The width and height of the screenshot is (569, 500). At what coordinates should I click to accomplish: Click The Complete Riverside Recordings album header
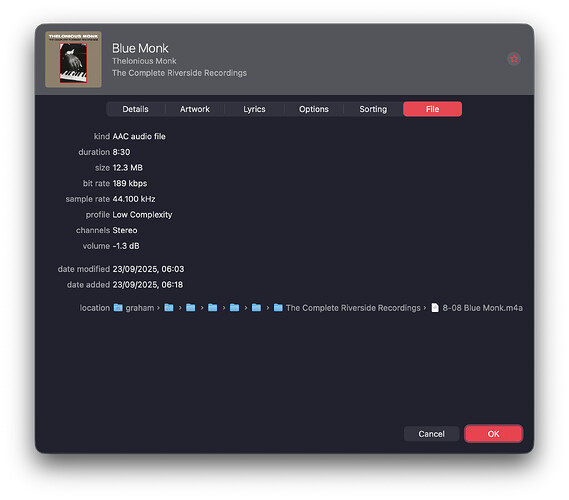click(x=179, y=73)
